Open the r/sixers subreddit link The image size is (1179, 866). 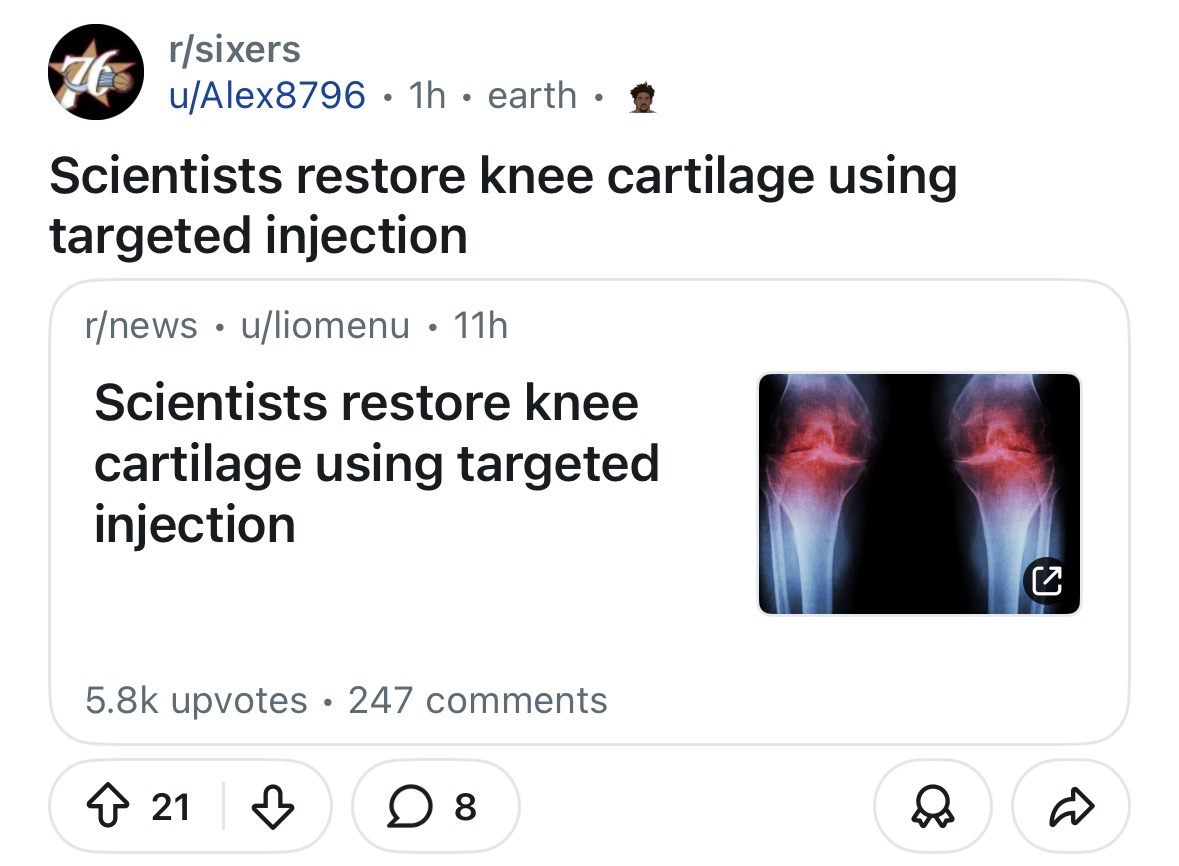pos(235,48)
